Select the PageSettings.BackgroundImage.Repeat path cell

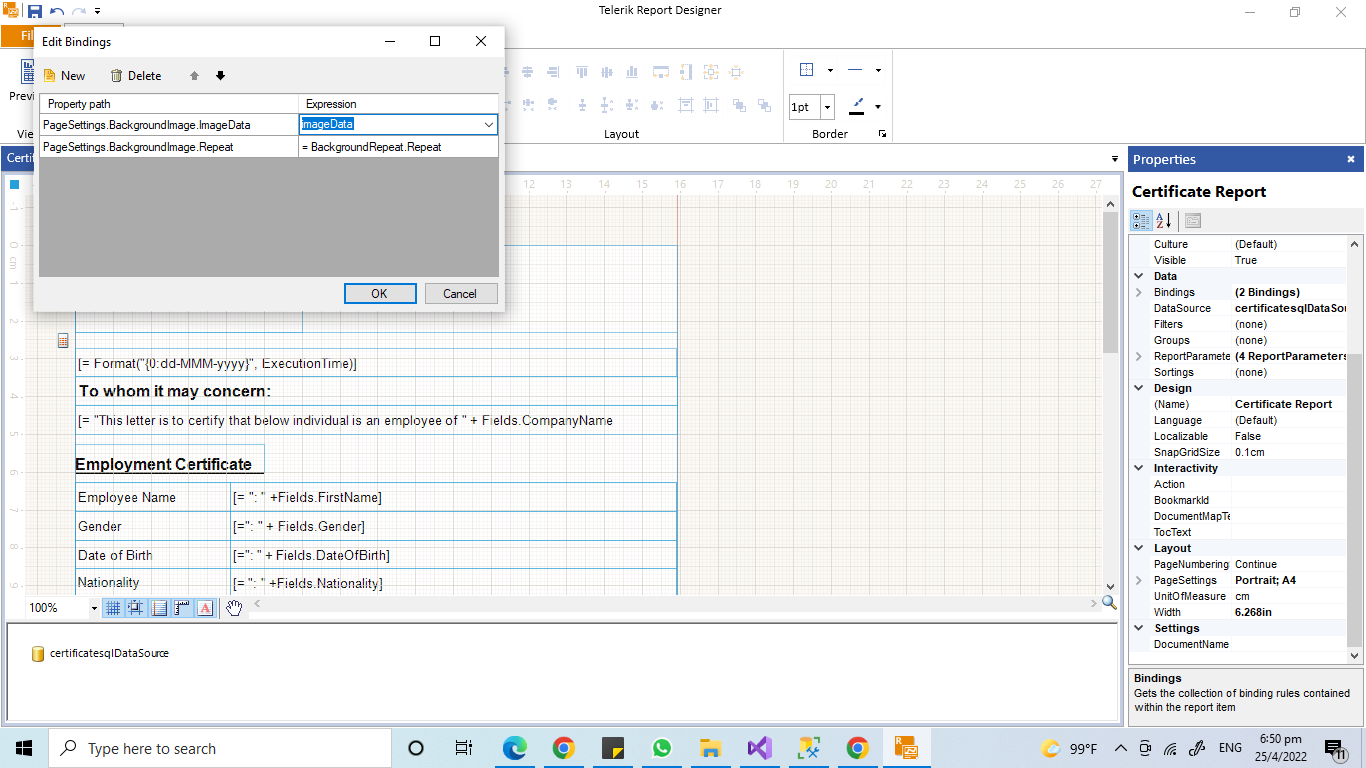tap(169, 147)
